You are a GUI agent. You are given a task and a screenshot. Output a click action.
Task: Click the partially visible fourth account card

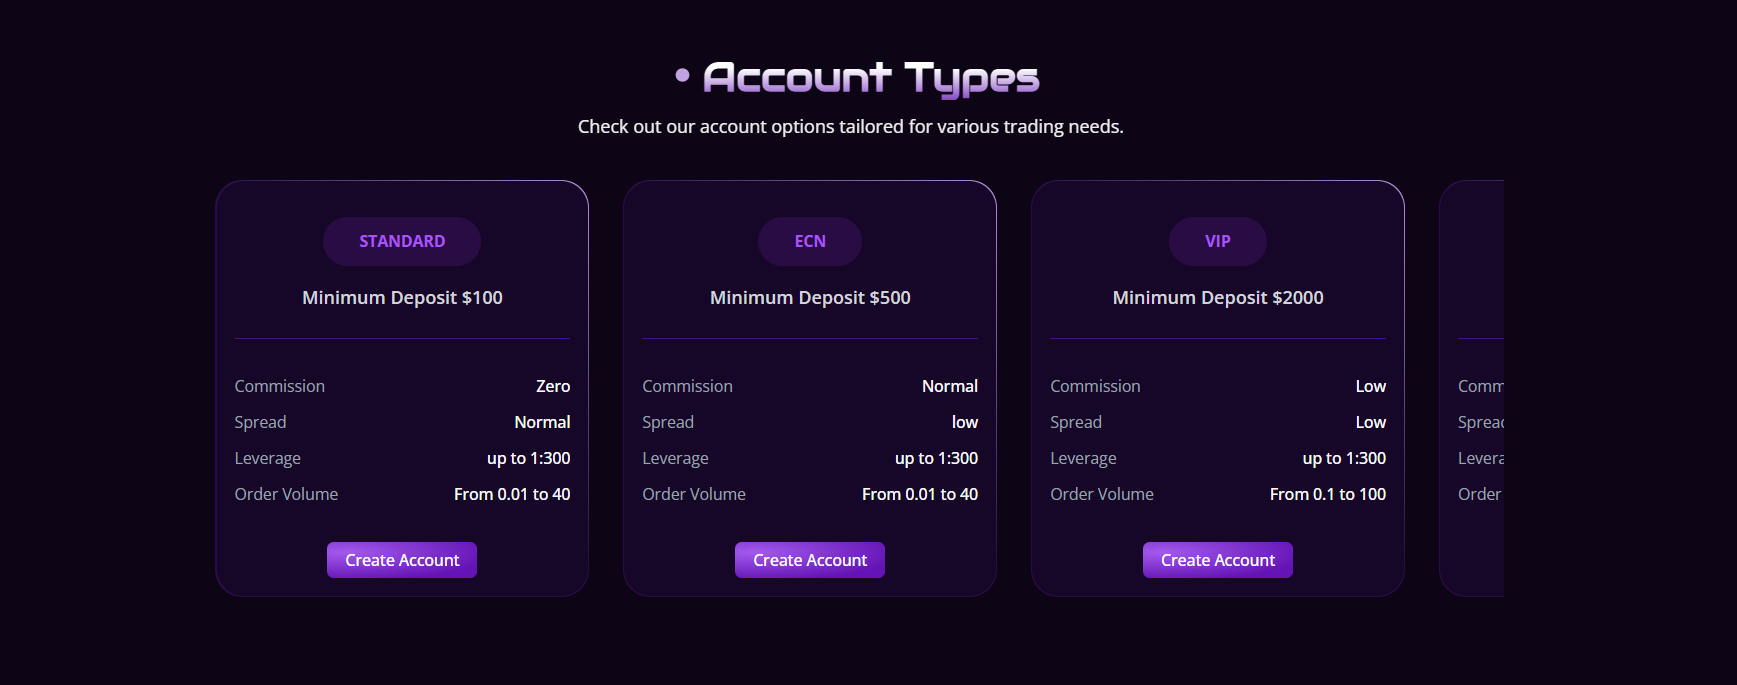click(1472, 388)
